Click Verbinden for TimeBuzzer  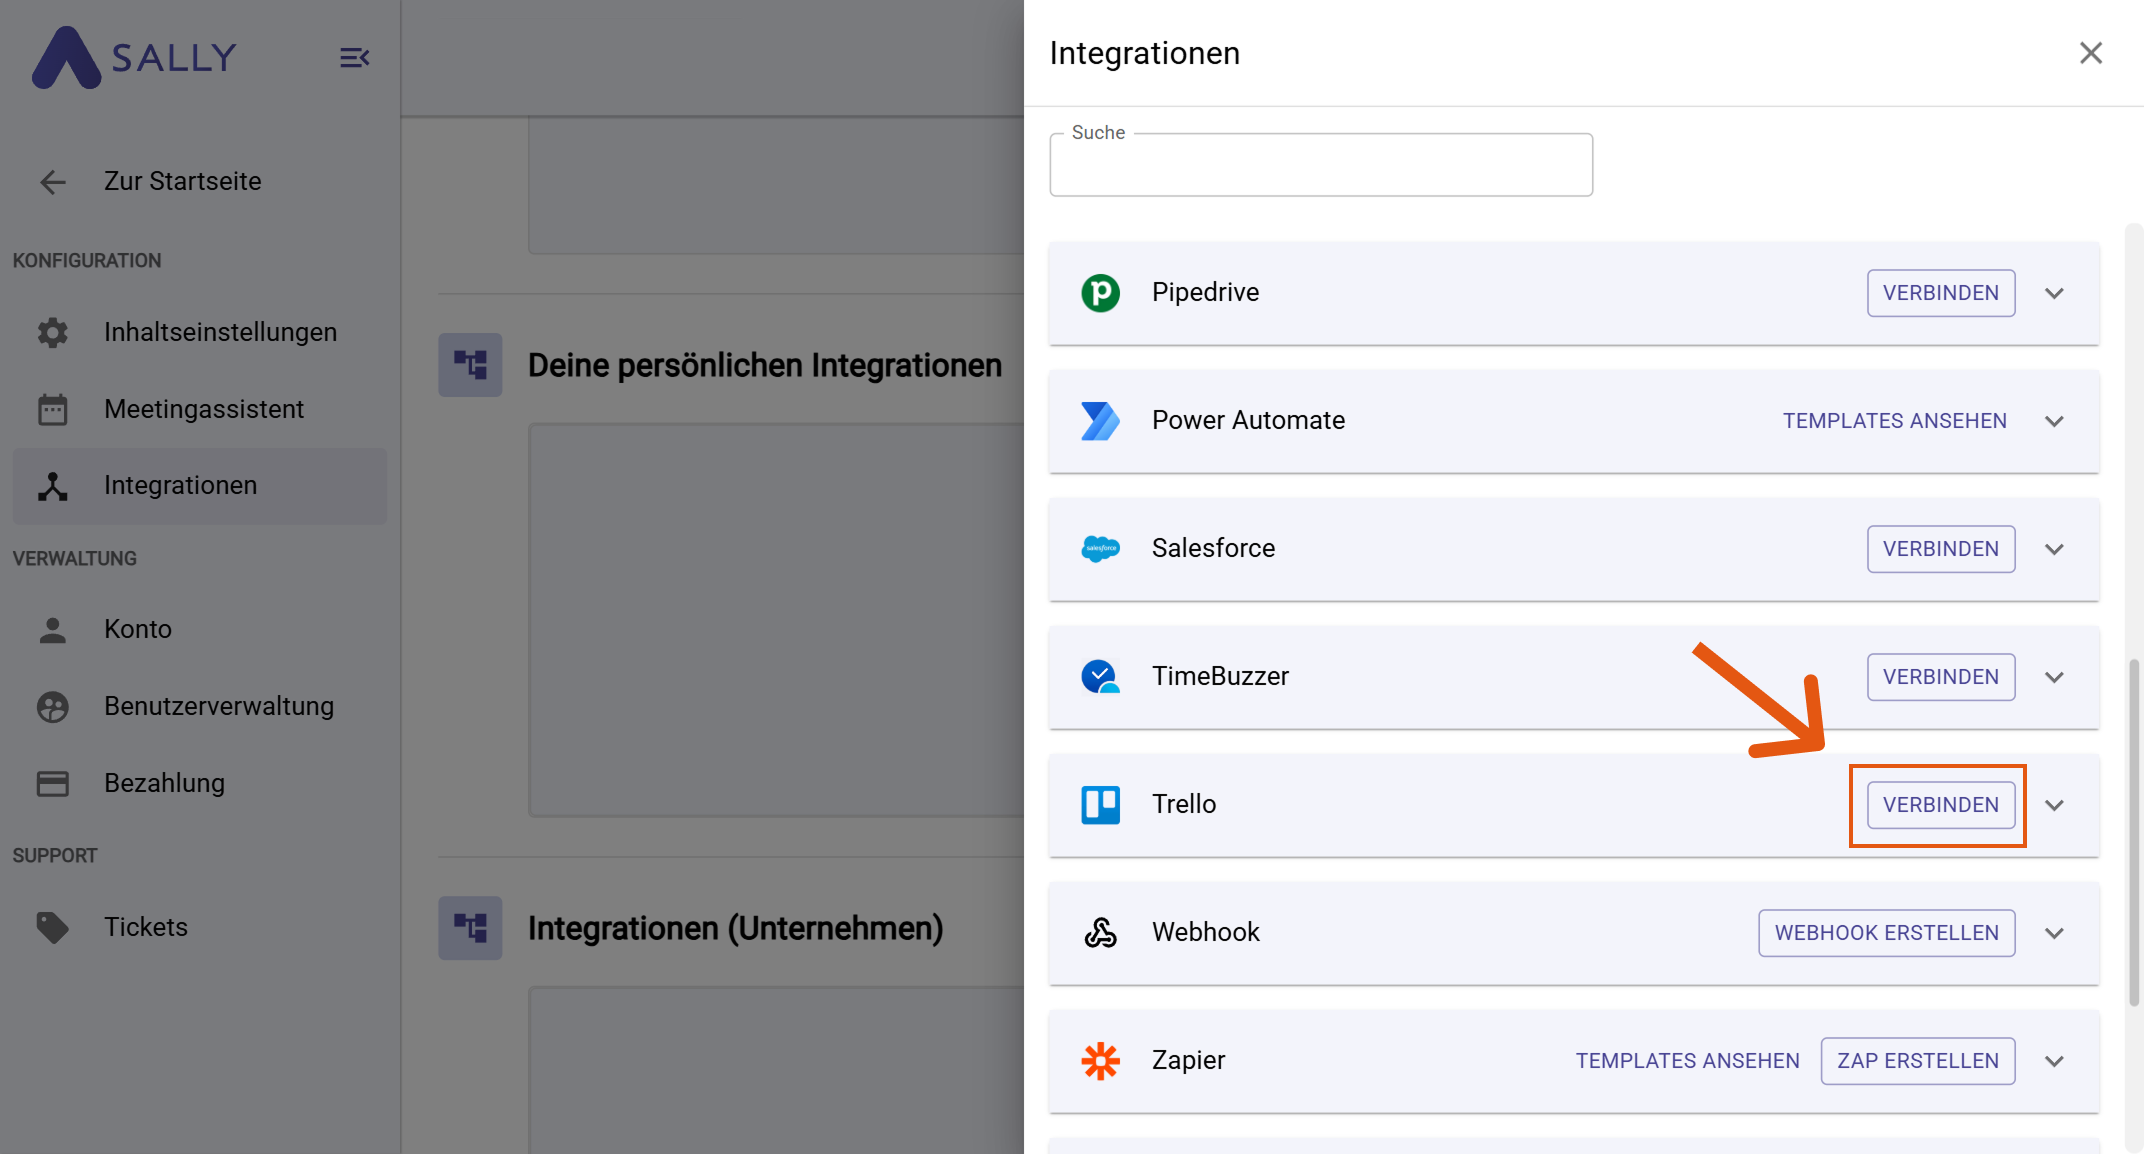tap(1940, 677)
